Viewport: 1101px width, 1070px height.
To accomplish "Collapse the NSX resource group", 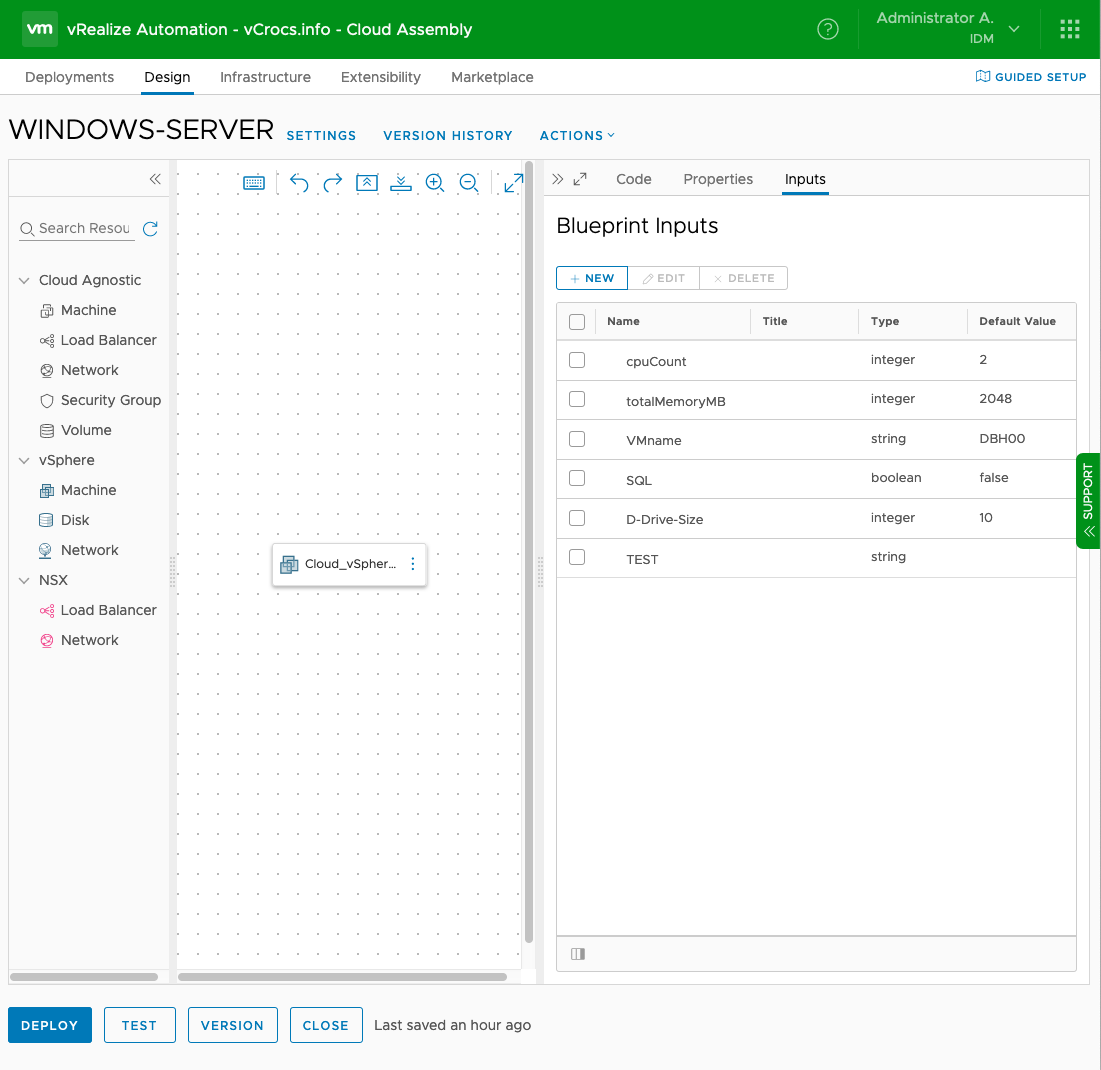I will 24,581.
